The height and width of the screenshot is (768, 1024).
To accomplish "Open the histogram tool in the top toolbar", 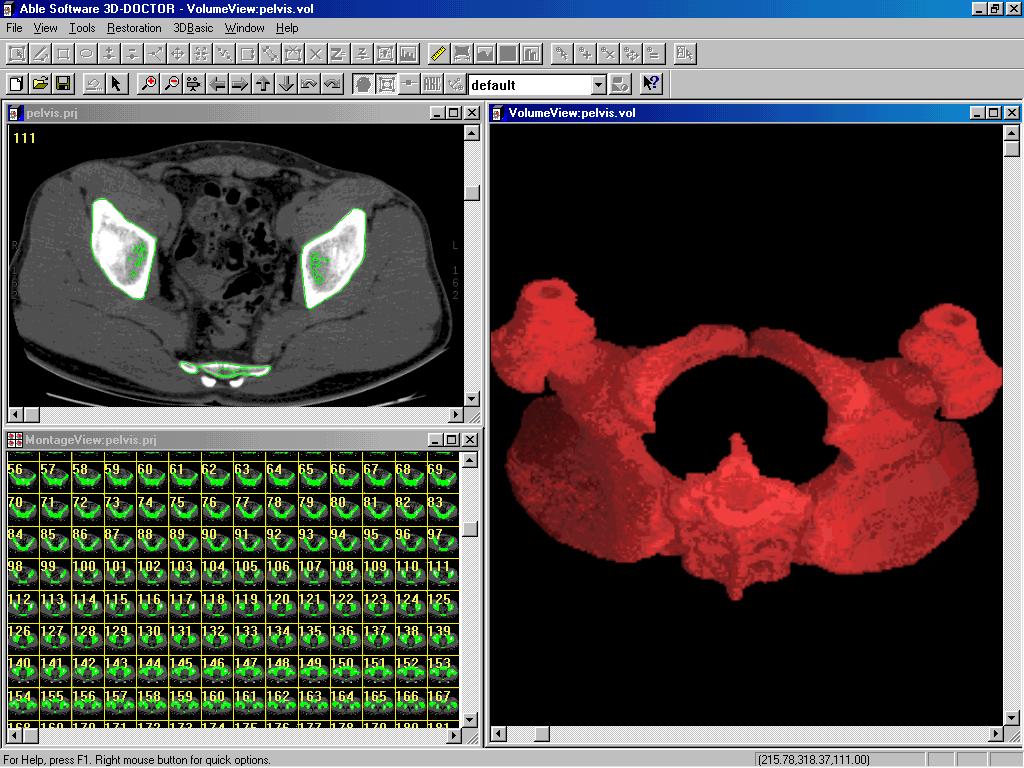I will (x=409, y=54).
